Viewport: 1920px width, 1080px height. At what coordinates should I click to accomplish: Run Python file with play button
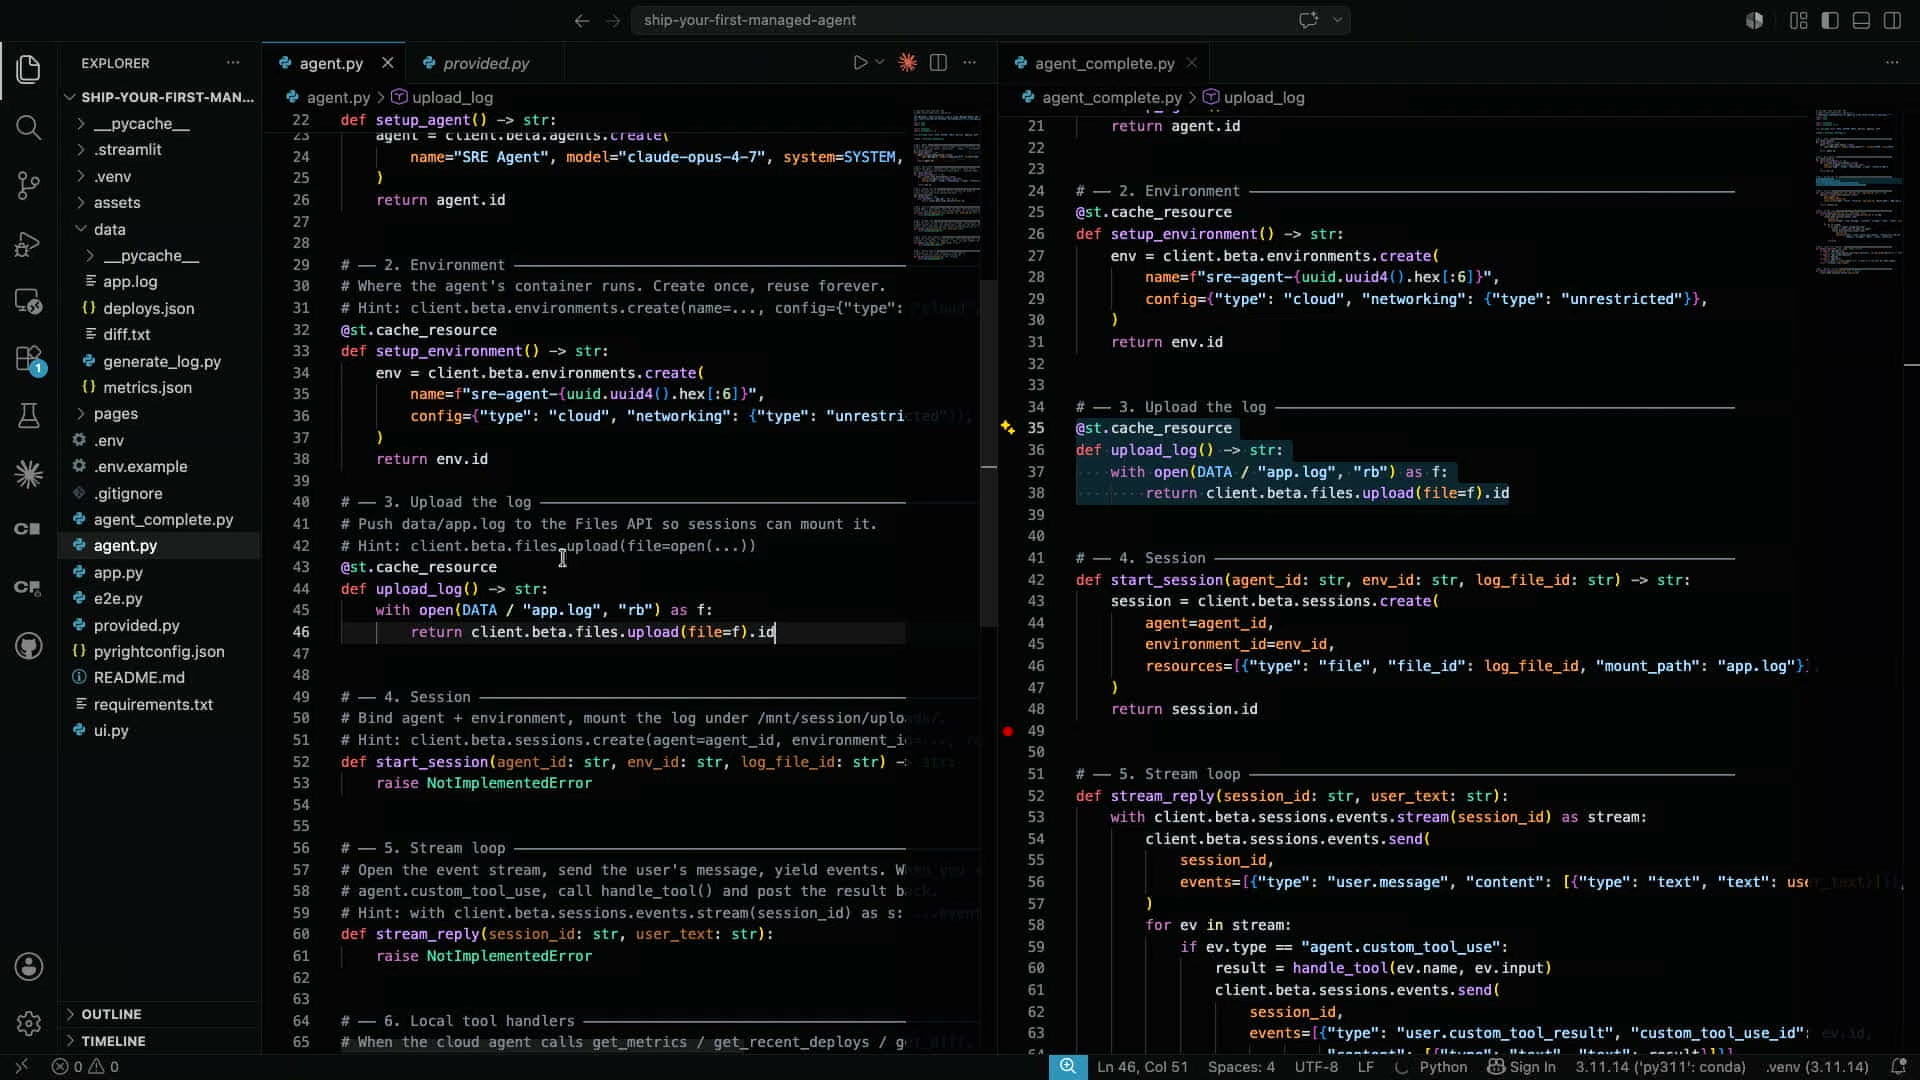860,62
